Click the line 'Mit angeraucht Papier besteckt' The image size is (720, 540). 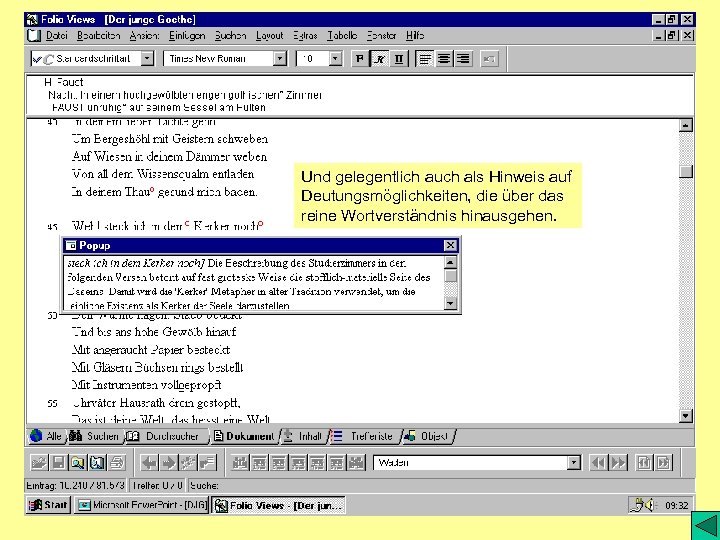pos(151,350)
